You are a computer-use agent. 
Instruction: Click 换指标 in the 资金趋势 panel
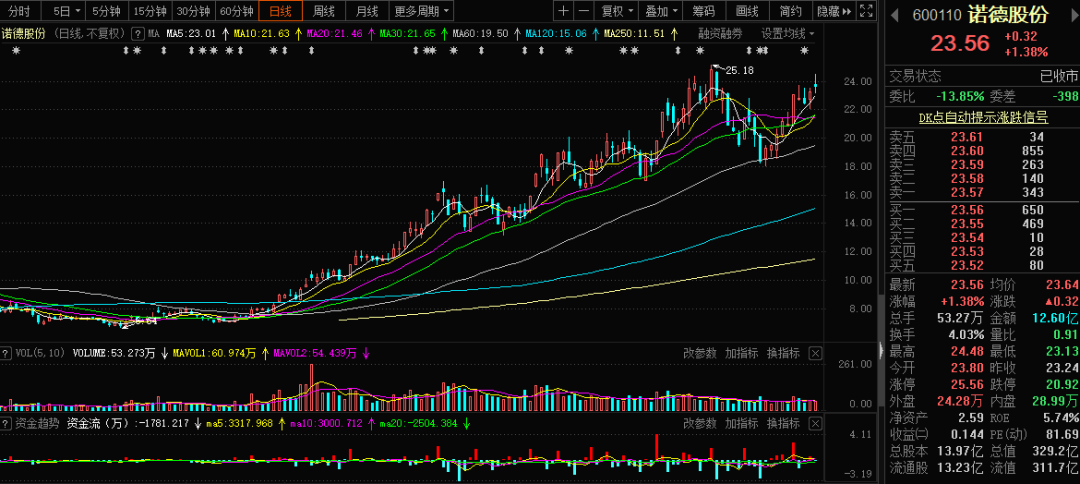(x=784, y=423)
